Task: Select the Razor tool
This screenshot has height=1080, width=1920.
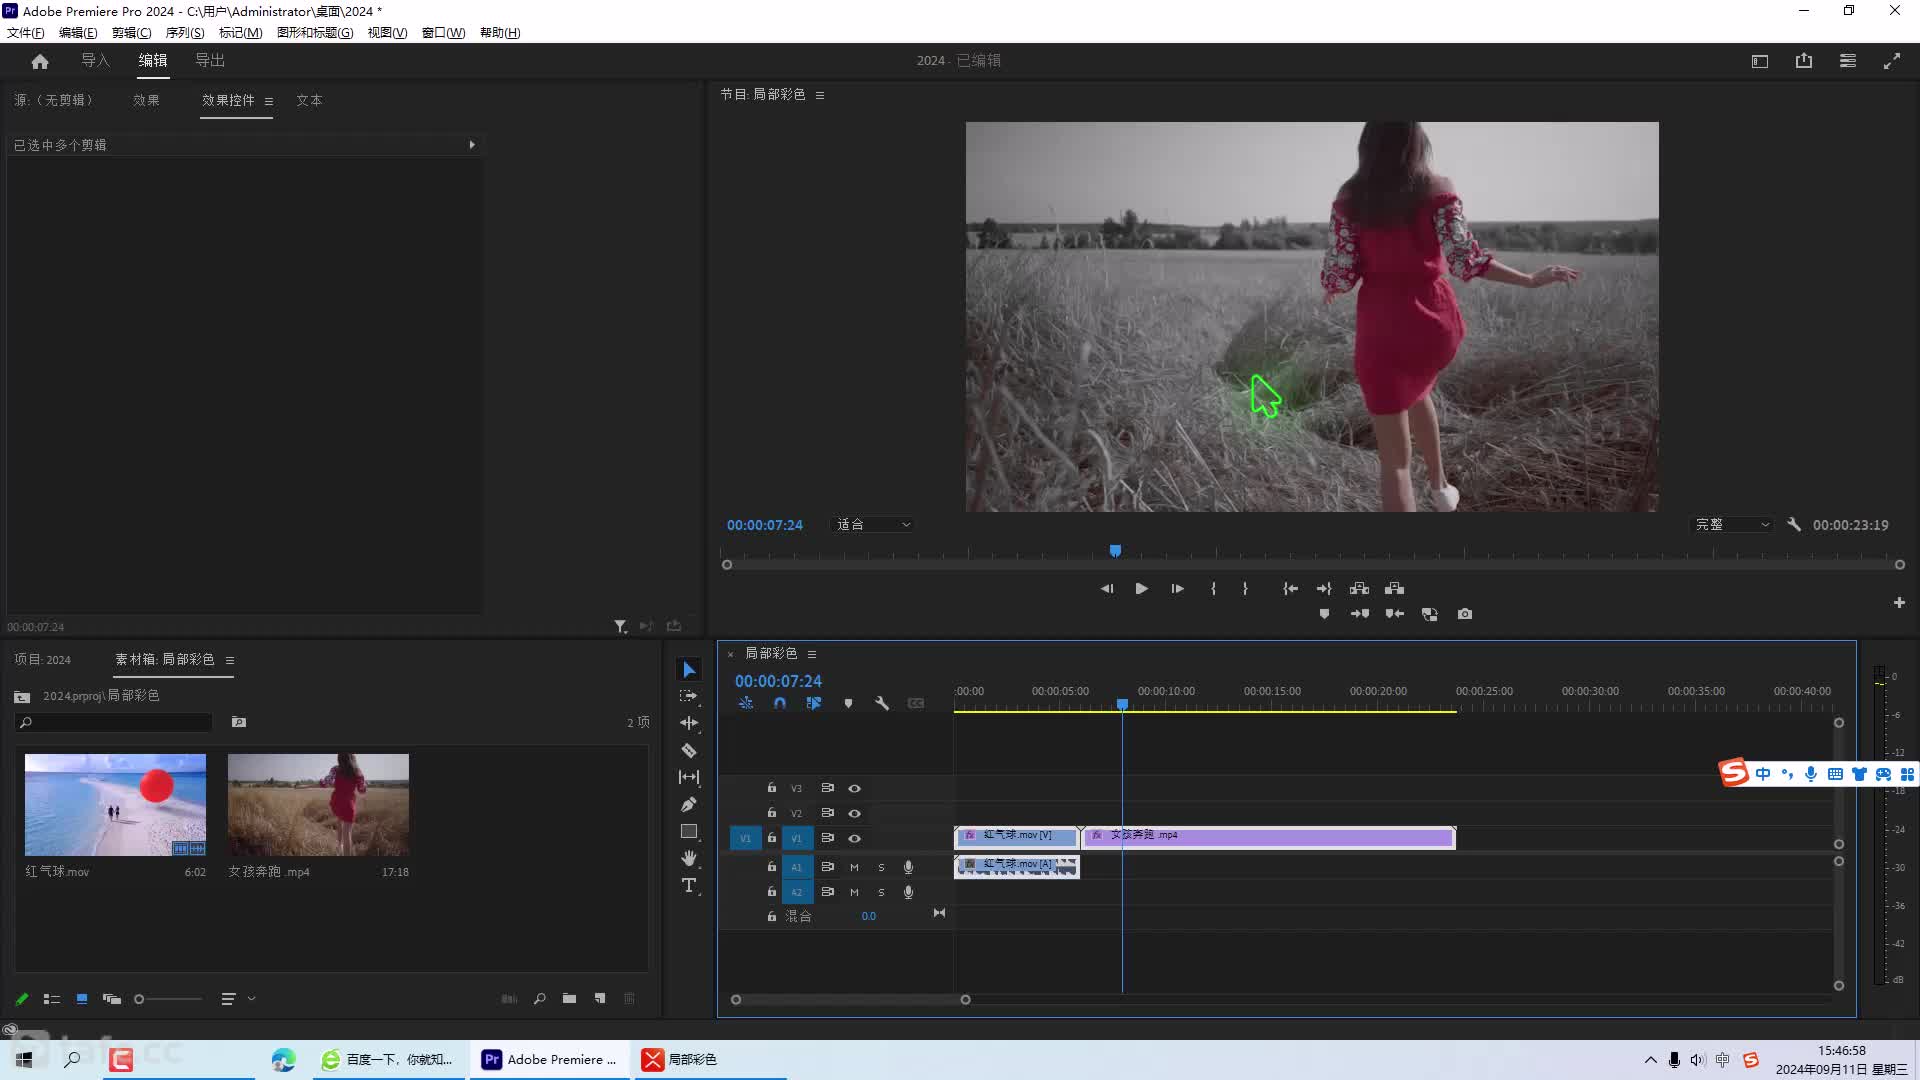Action: (689, 750)
